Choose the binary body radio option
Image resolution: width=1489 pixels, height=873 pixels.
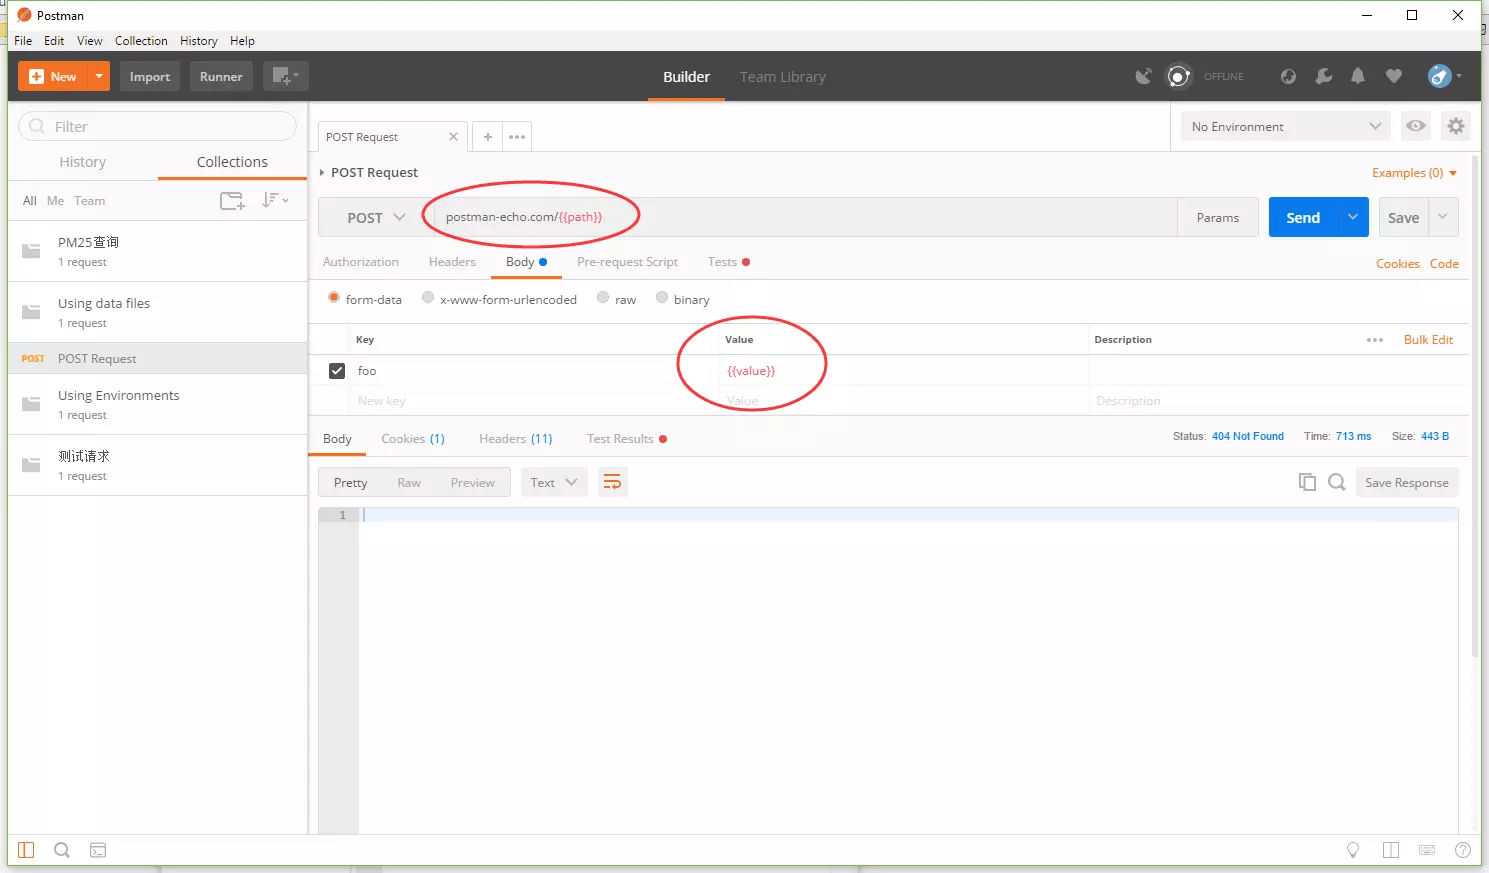click(662, 298)
